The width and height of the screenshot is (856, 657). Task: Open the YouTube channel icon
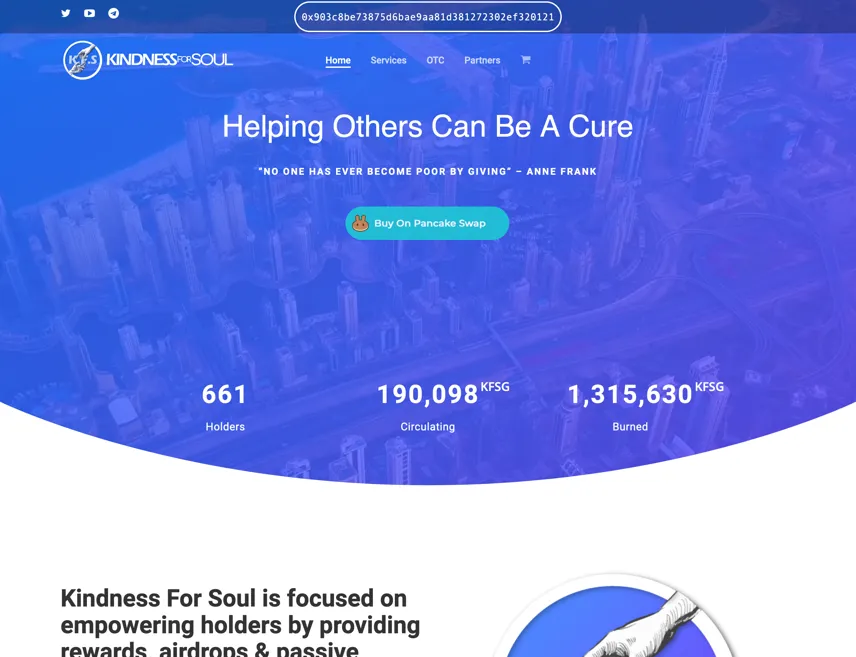[x=90, y=13]
